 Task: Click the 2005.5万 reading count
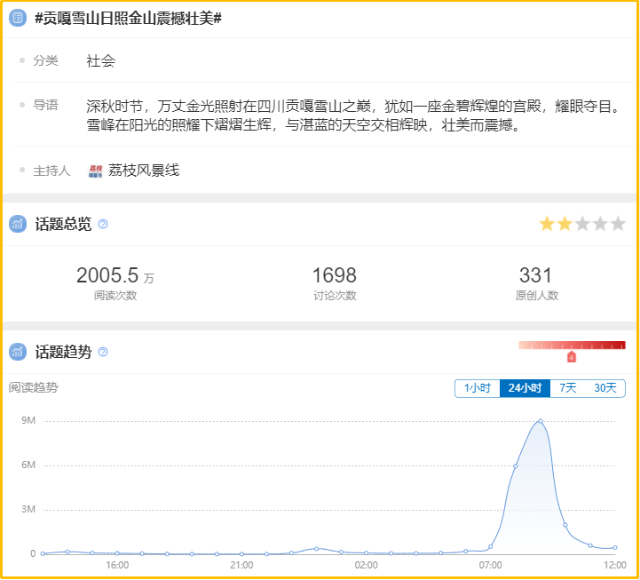click(115, 275)
